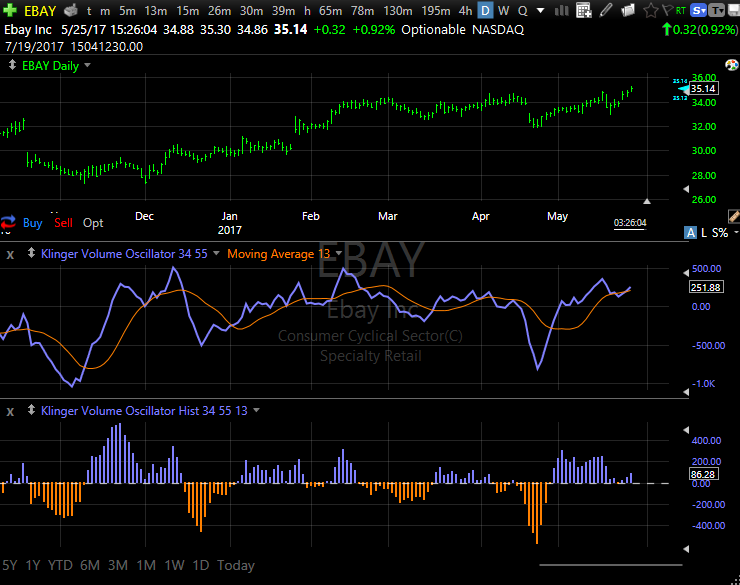Click the red-blue swap arrows beside Buy
Image resolution: width=740 pixels, height=585 pixels.
point(8,222)
